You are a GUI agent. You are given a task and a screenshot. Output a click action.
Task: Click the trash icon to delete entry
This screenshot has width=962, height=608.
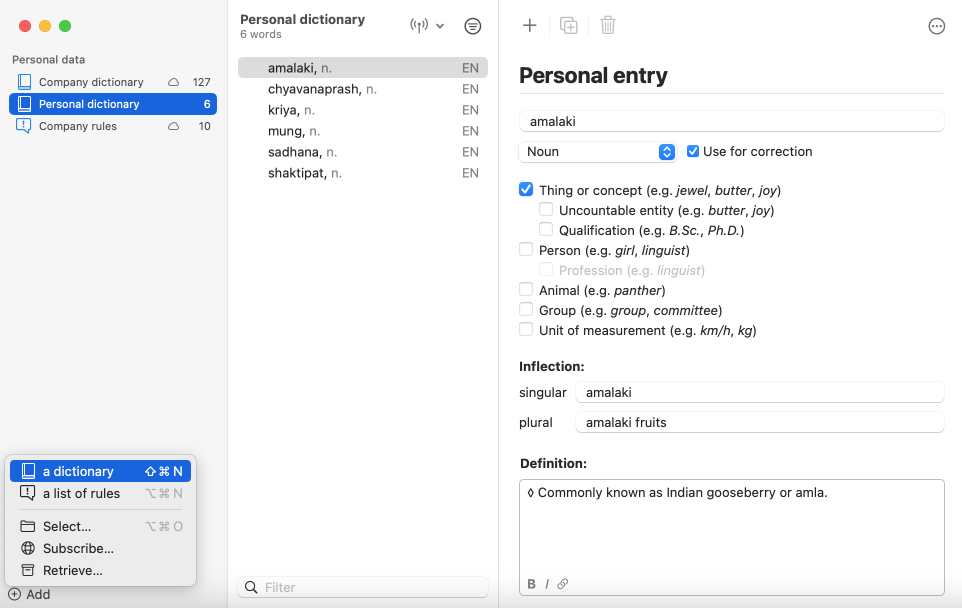[608, 26]
